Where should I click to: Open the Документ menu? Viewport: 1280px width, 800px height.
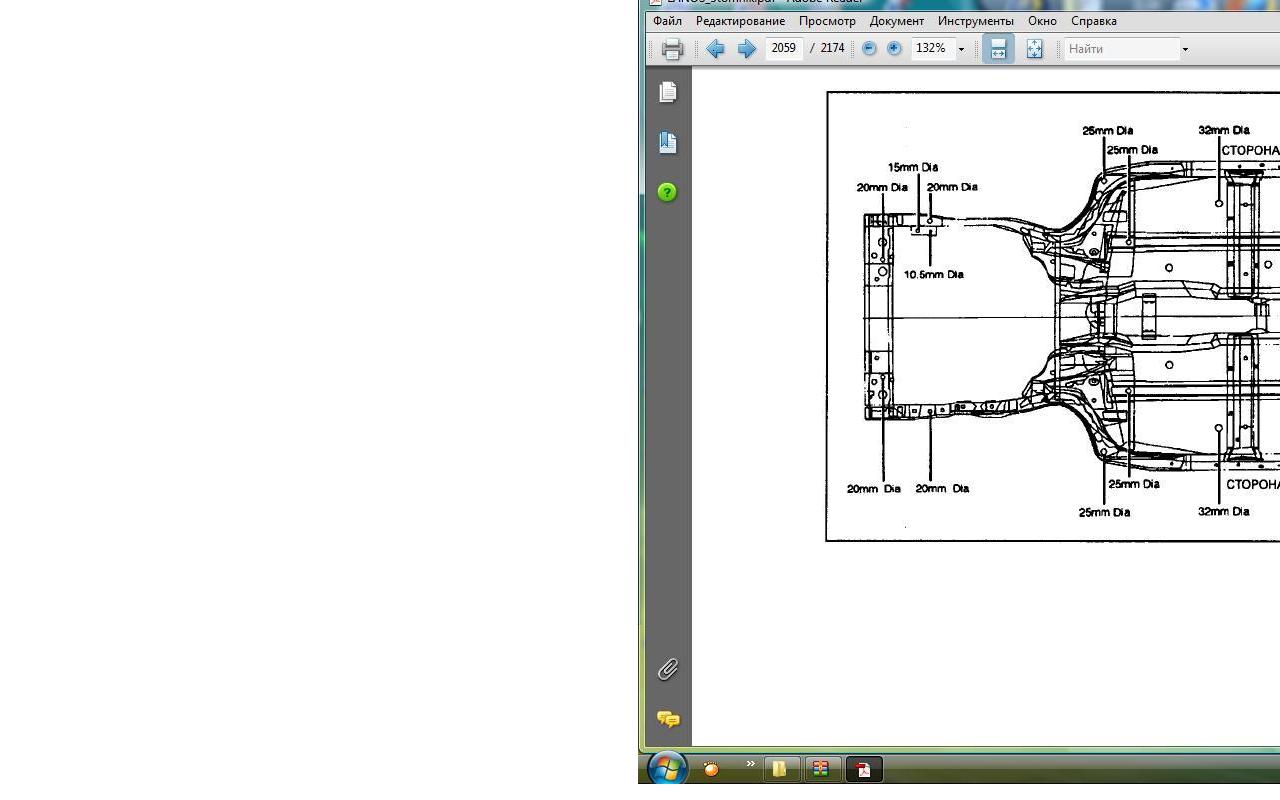click(x=897, y=21)
